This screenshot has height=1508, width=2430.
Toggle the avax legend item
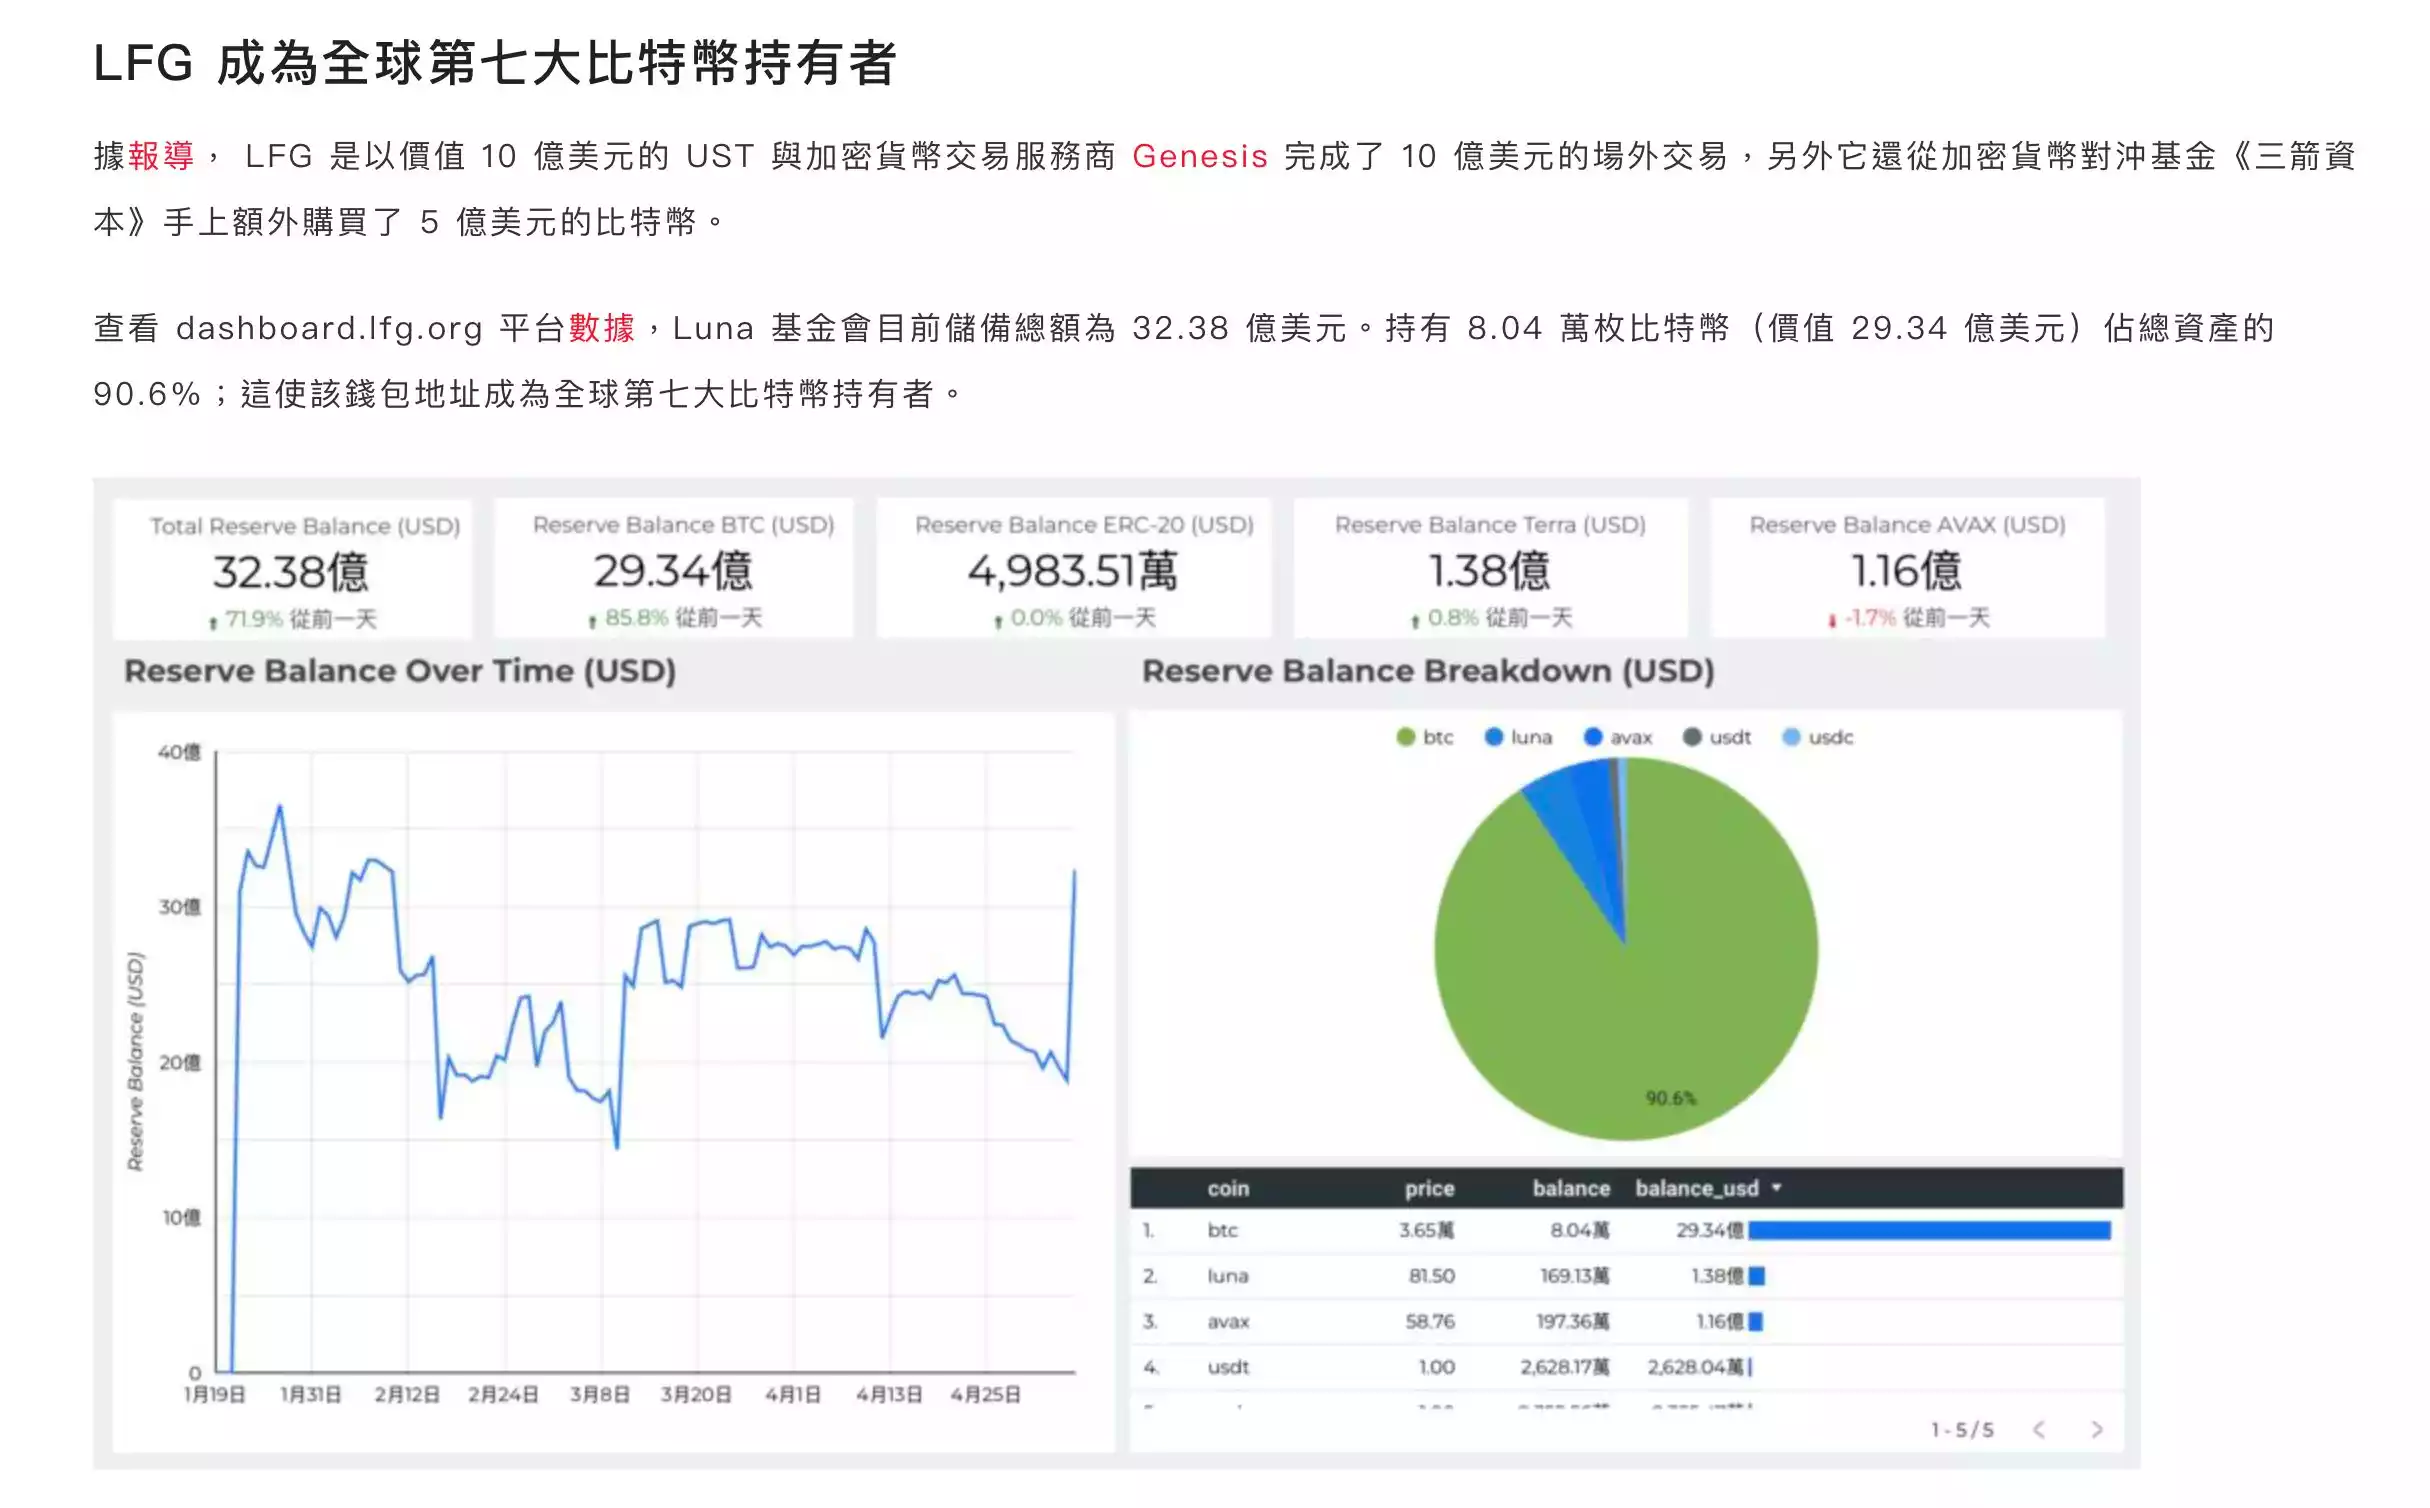1618,737
